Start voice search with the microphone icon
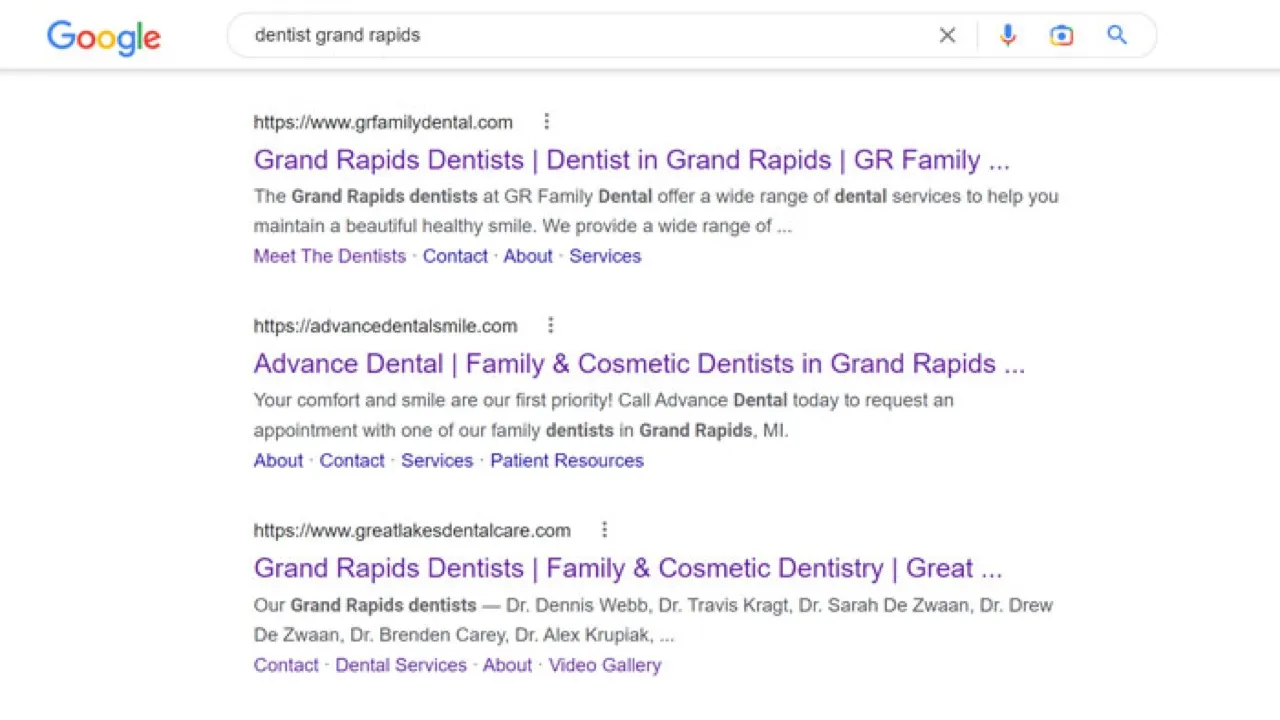 [1008, 36]
